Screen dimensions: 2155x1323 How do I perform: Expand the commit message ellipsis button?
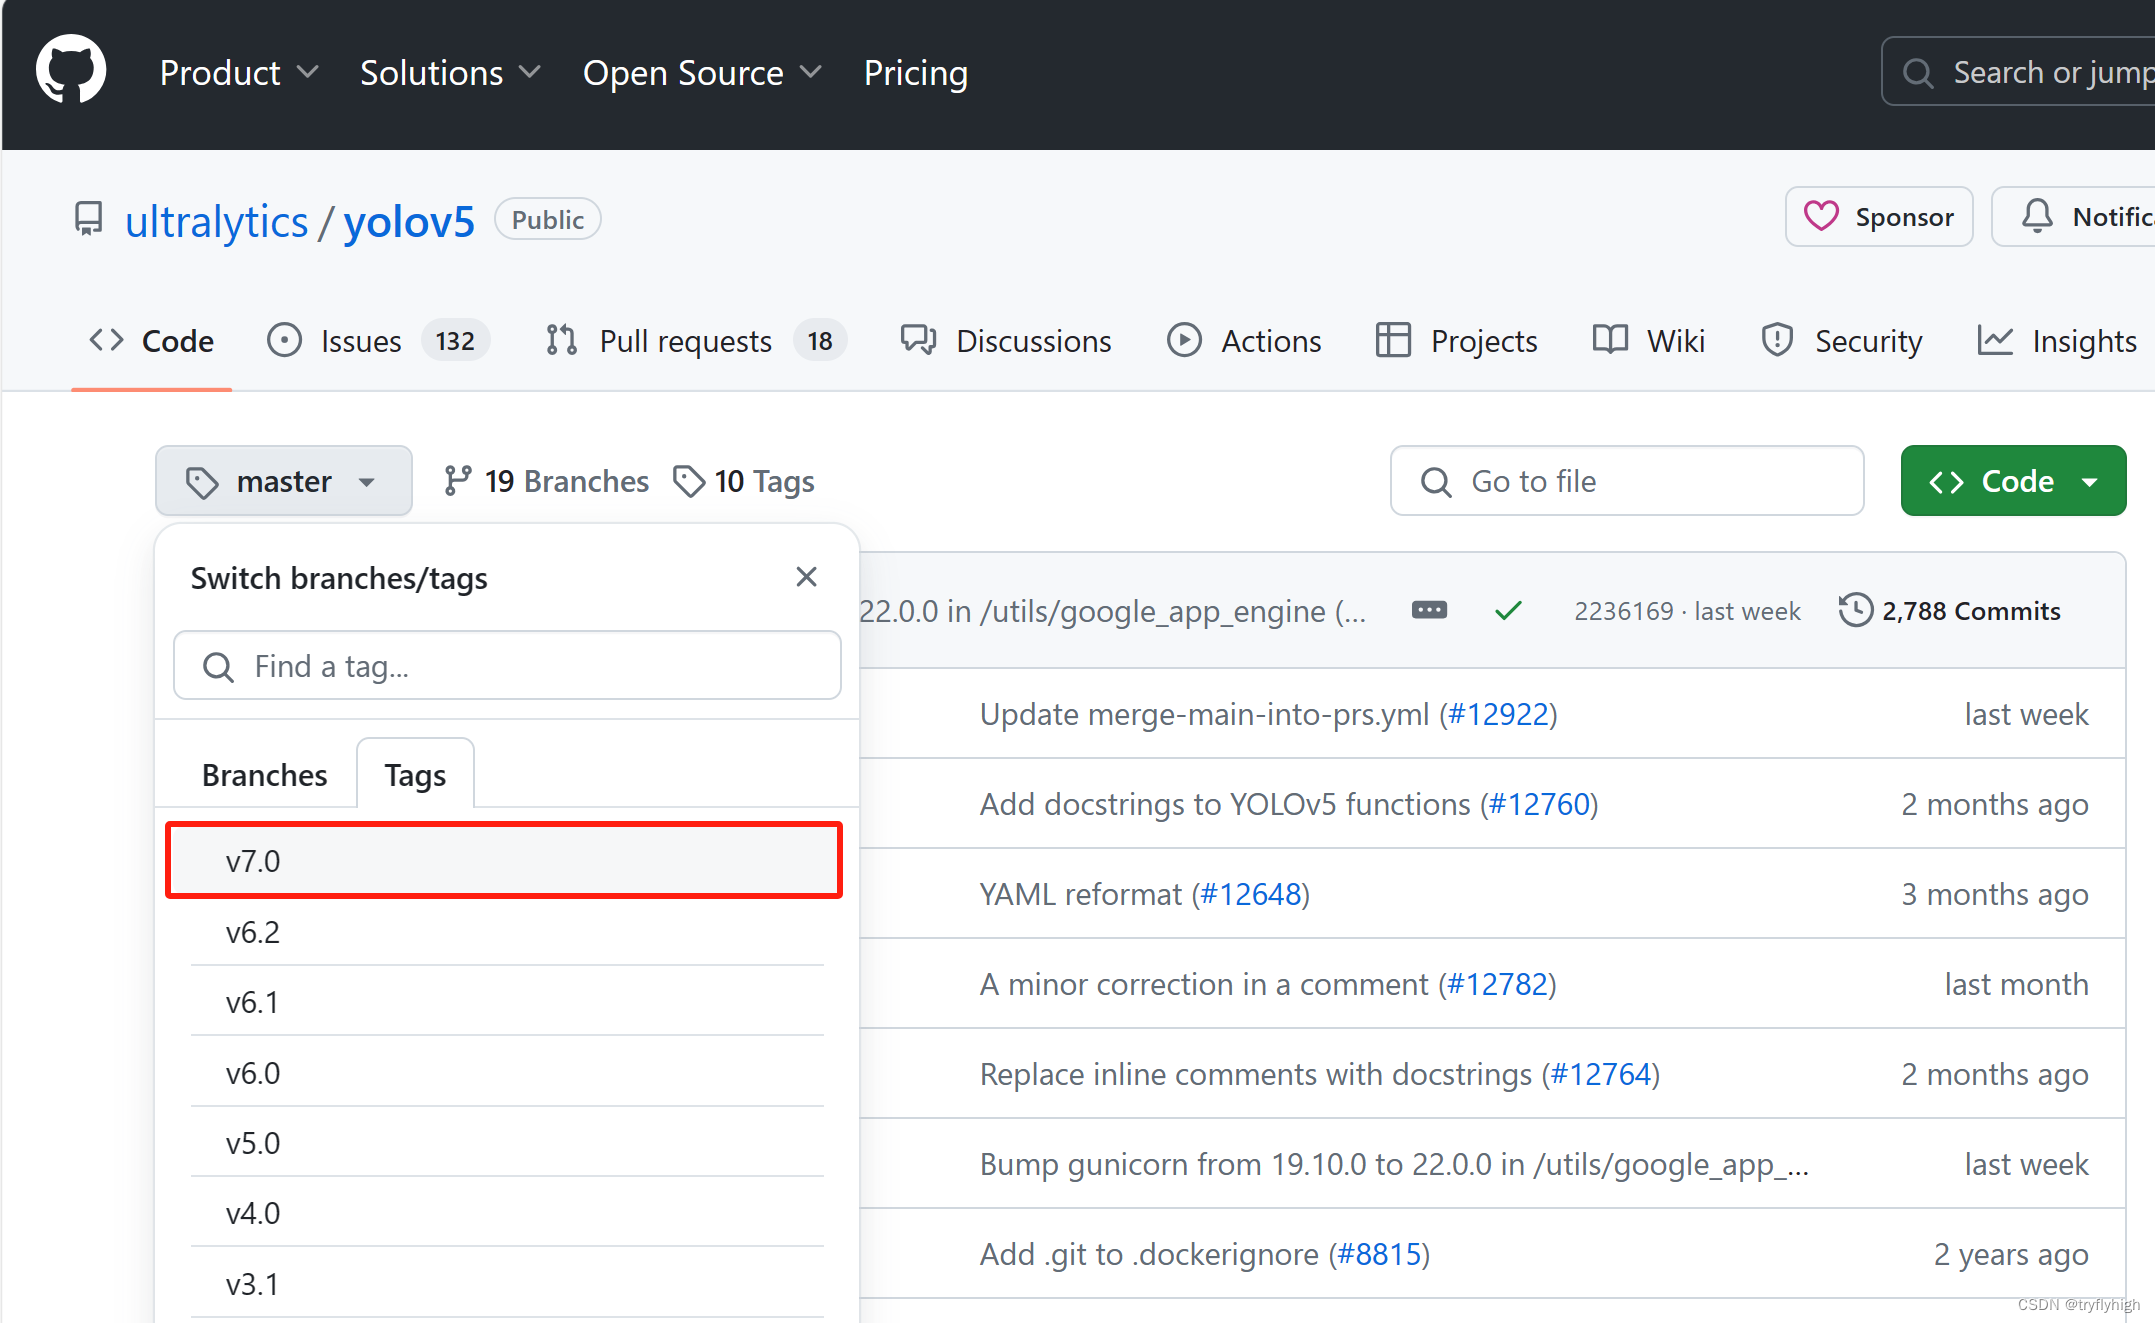[1430, 610]
